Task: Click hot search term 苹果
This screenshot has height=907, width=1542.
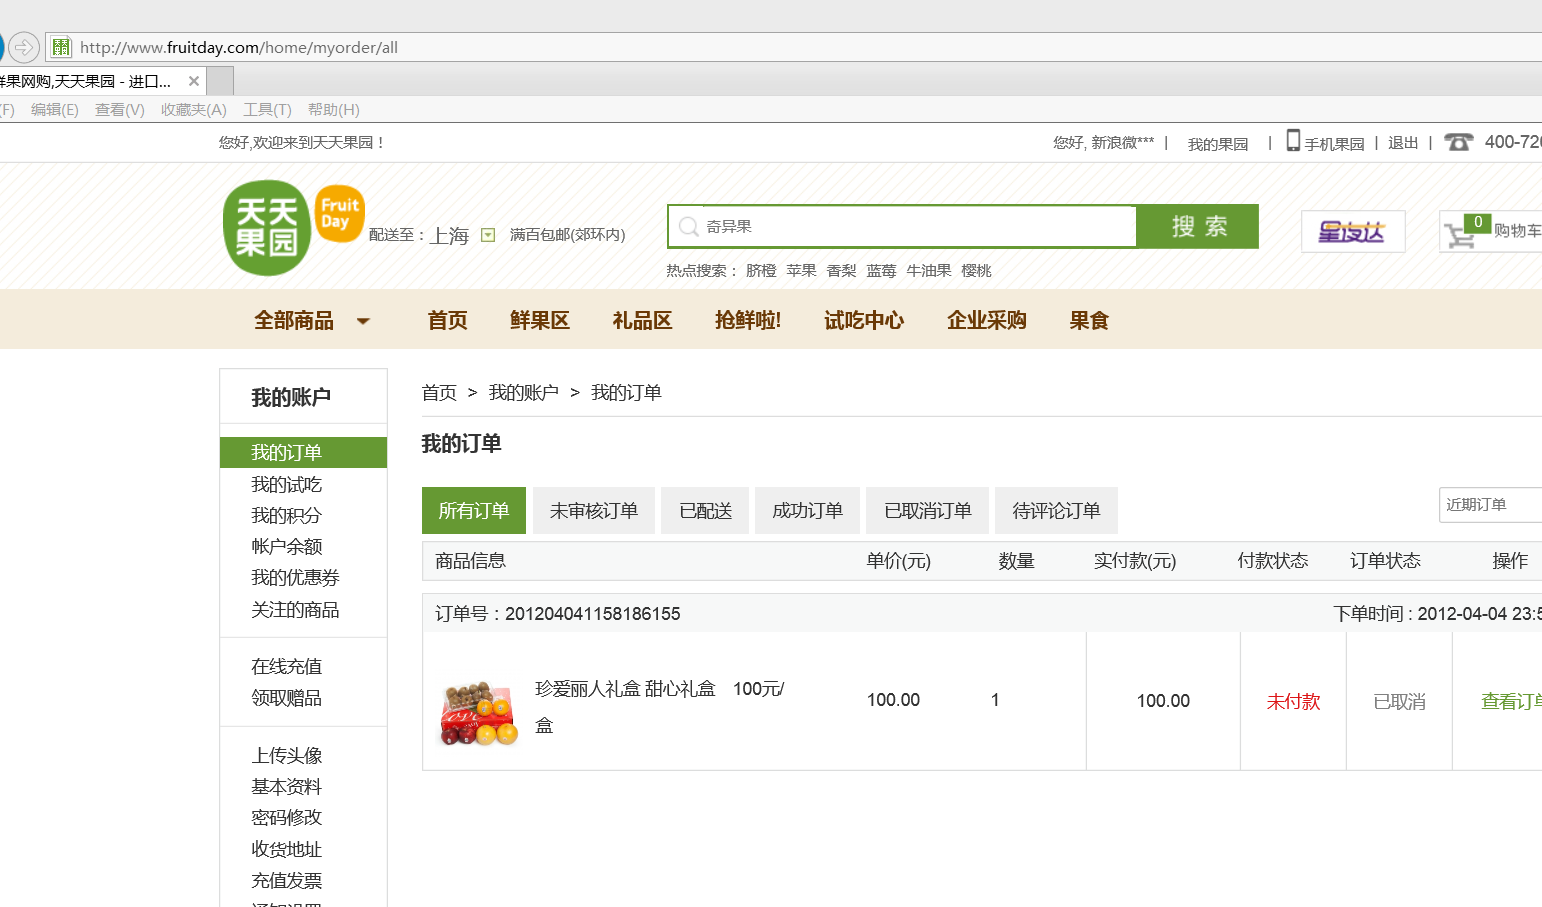Action: pos(801,271)
